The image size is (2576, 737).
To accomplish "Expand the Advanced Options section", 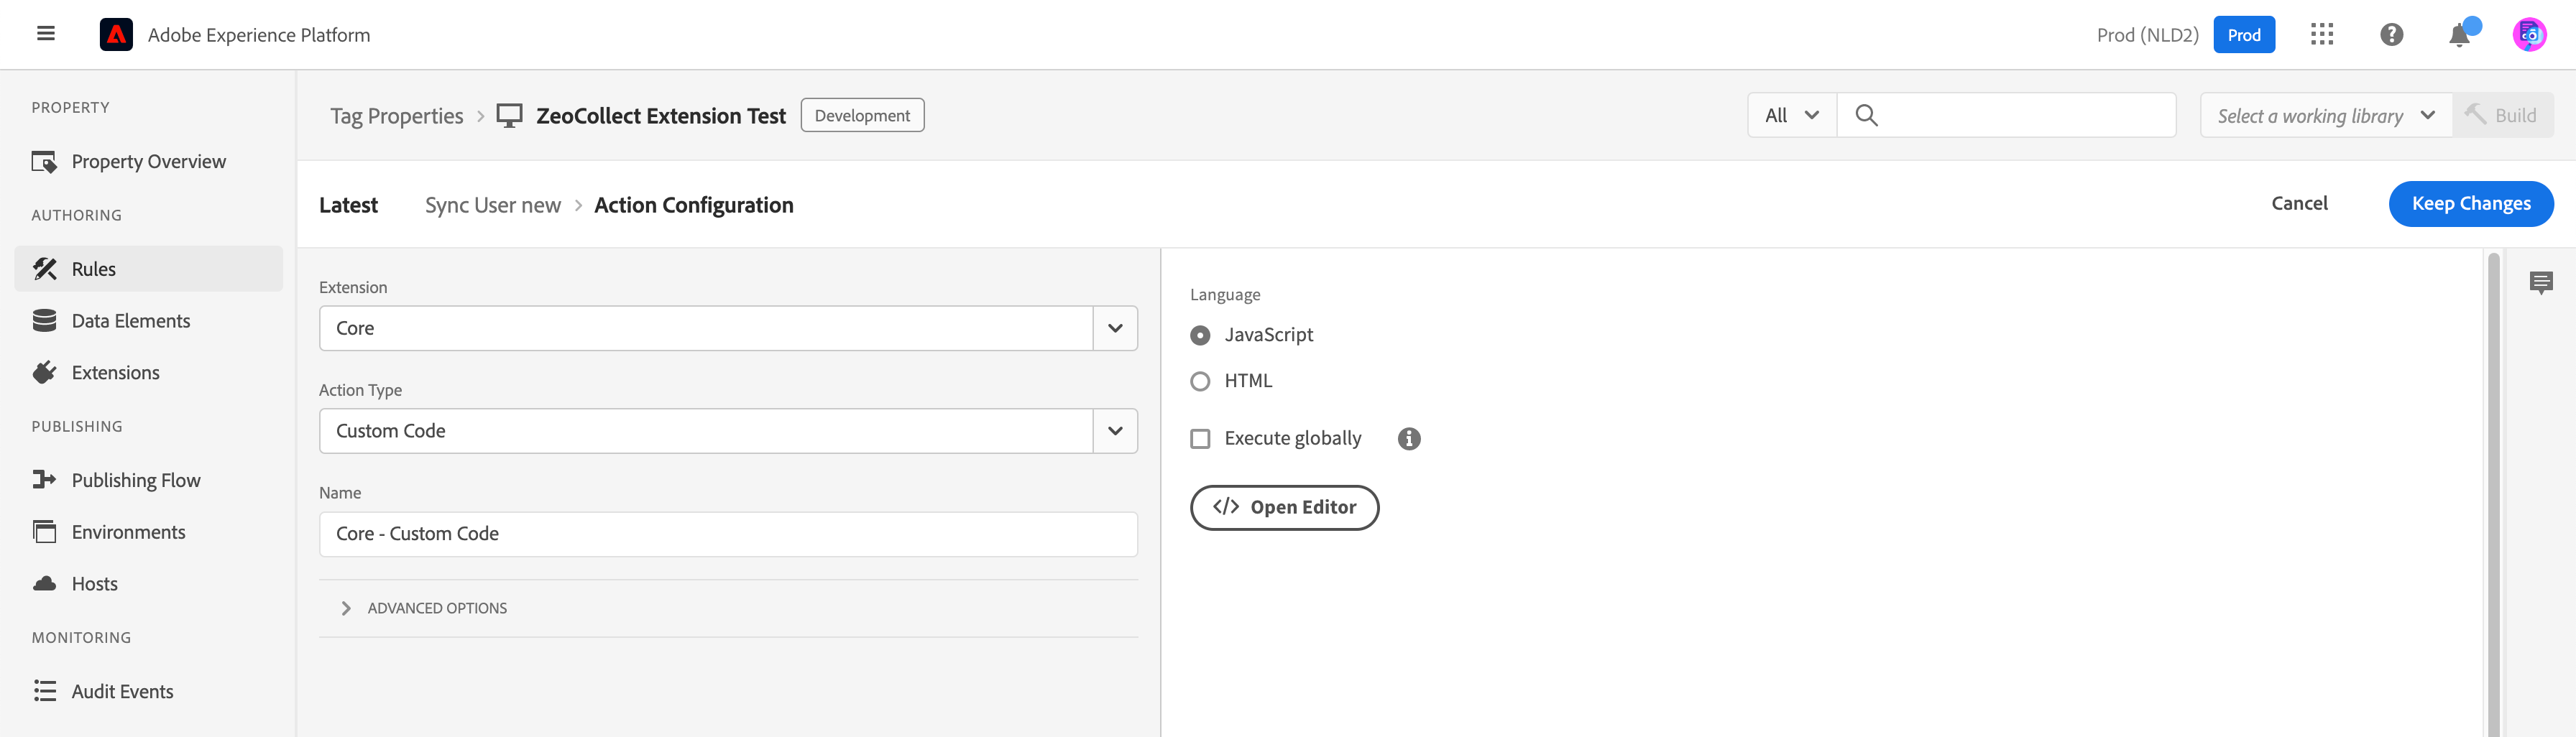I will [x=728, y=608].
